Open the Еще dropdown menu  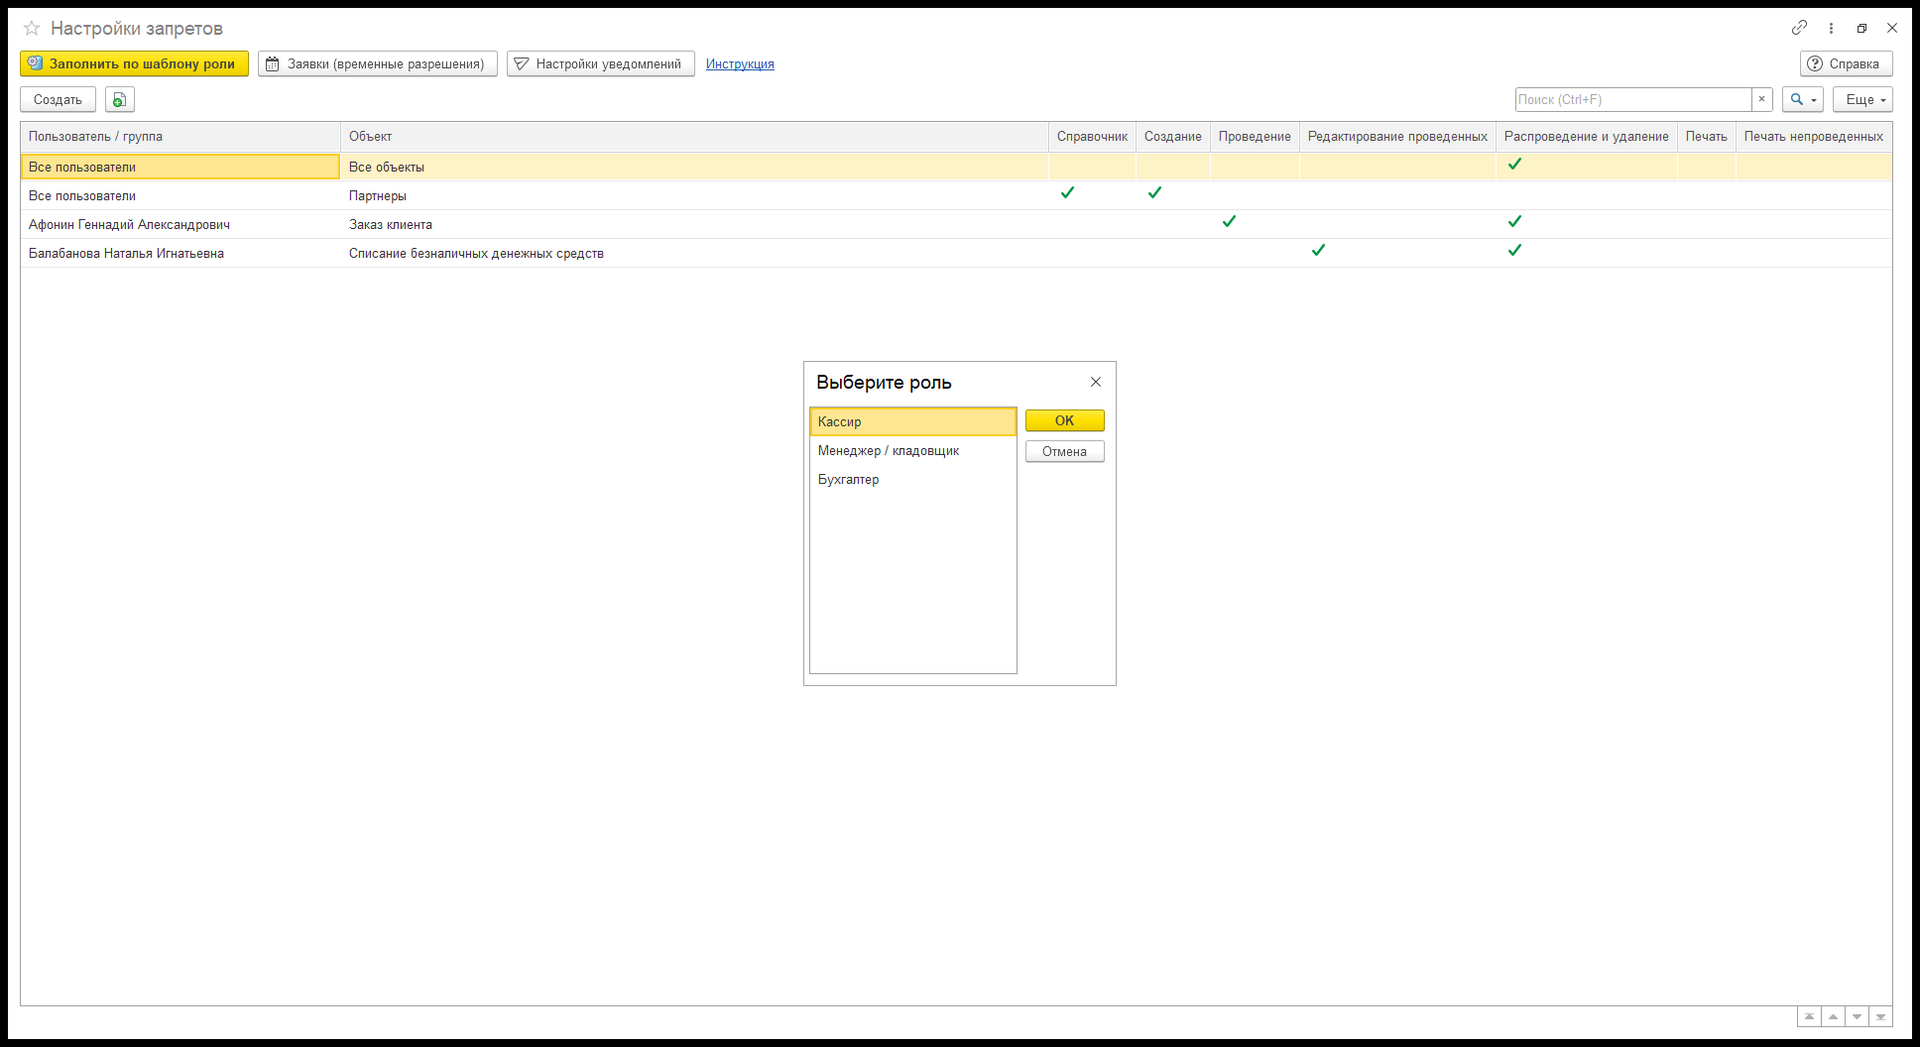coord(1862,99)
